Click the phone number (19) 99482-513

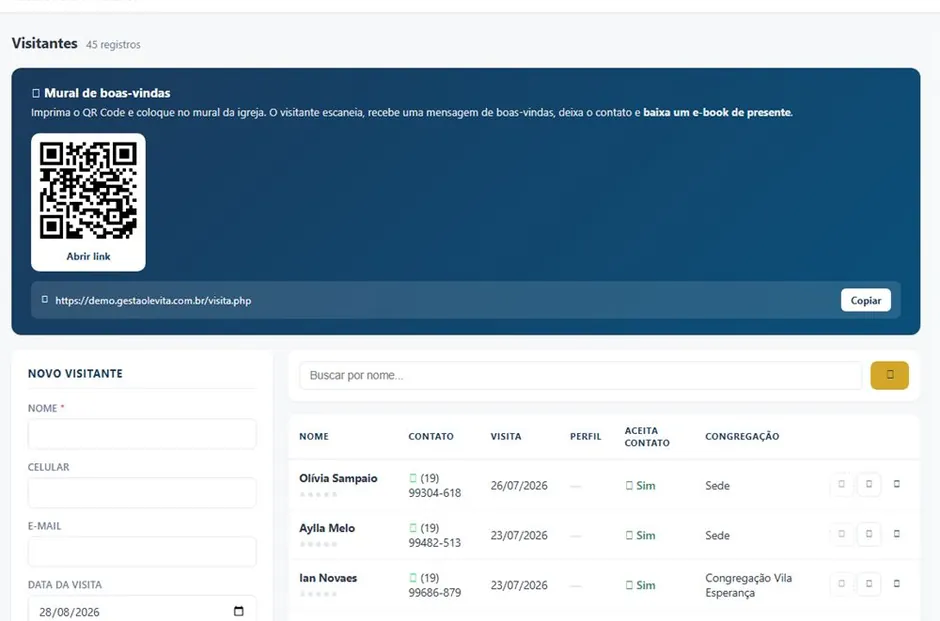tap(435, 535)
